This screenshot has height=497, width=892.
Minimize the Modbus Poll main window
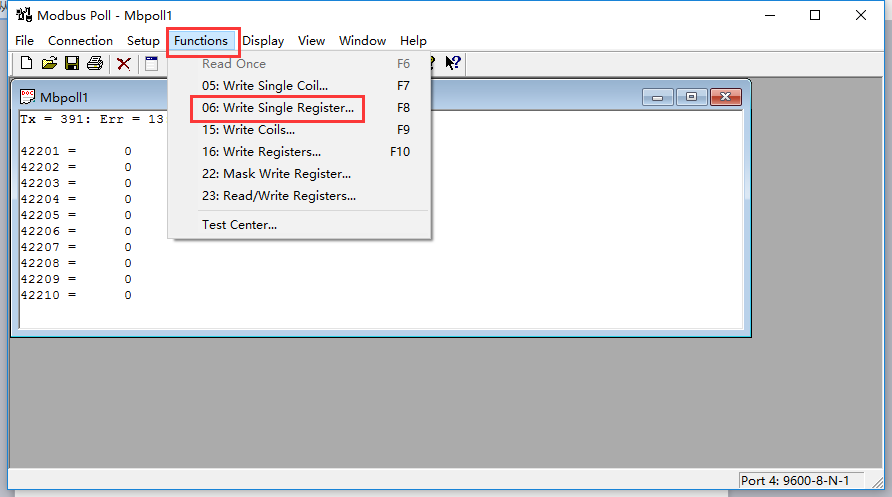[x=770, y=15]
